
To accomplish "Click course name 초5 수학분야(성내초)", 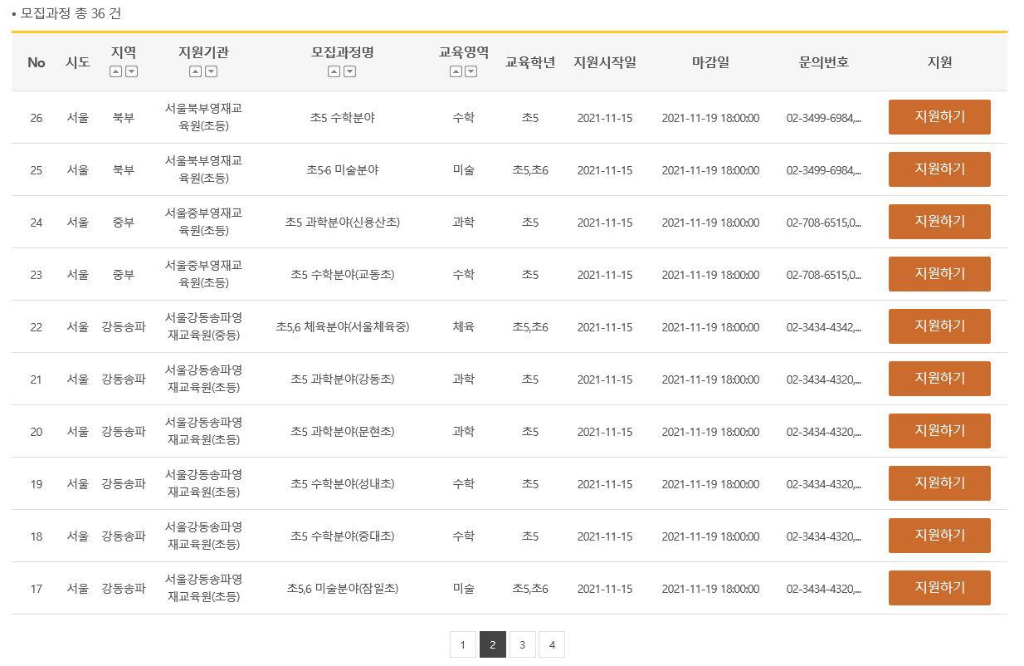I will (x=342, y=484).
